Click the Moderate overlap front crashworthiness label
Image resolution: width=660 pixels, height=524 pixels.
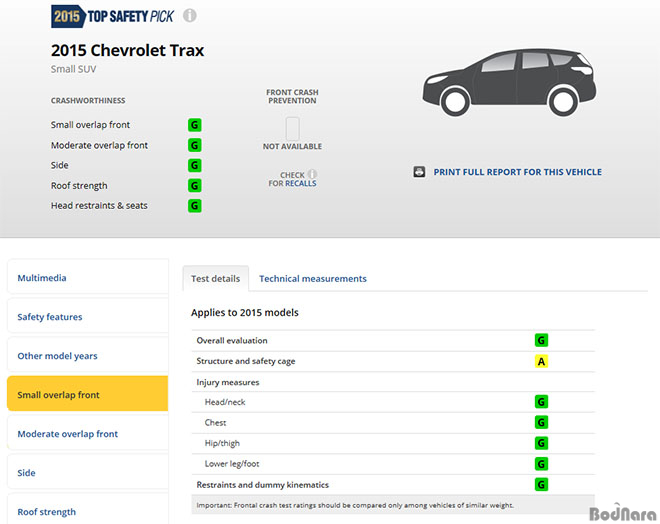point(99,145)
